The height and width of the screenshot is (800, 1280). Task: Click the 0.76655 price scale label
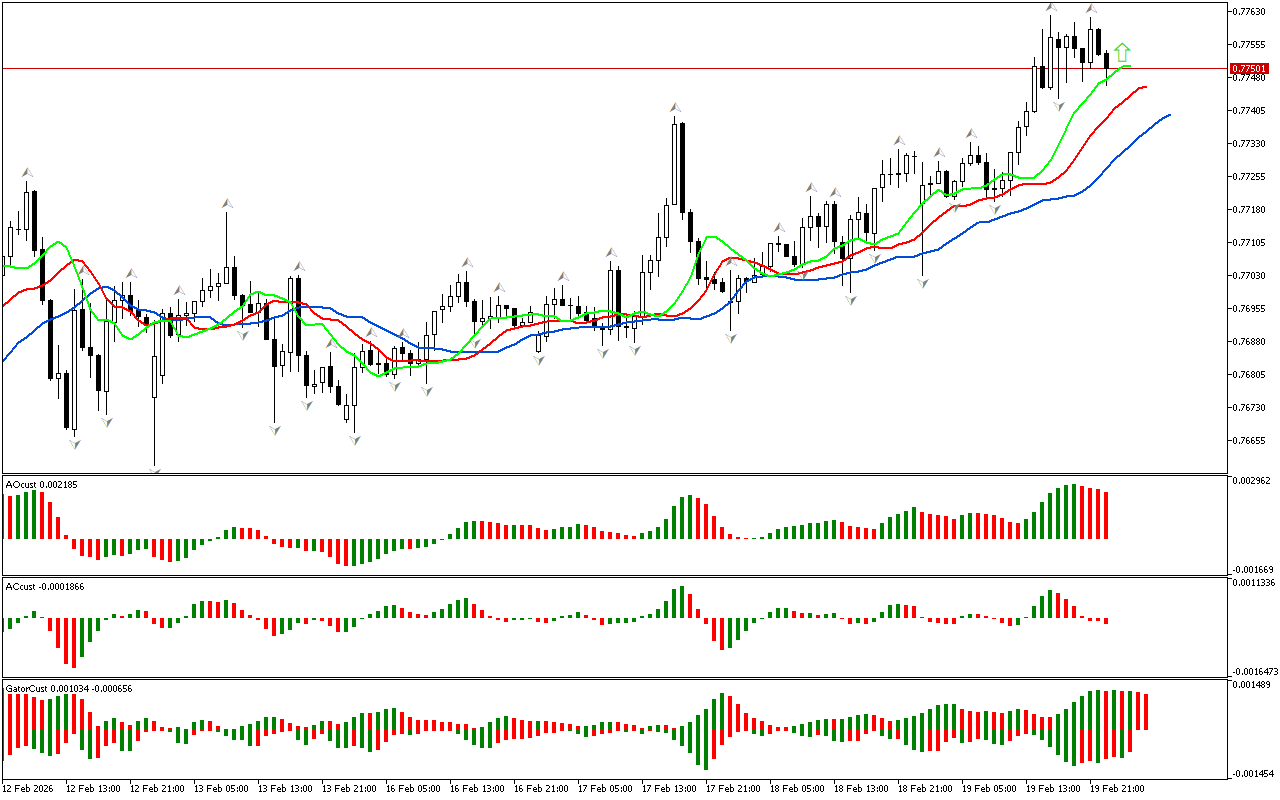(1251, 440)
